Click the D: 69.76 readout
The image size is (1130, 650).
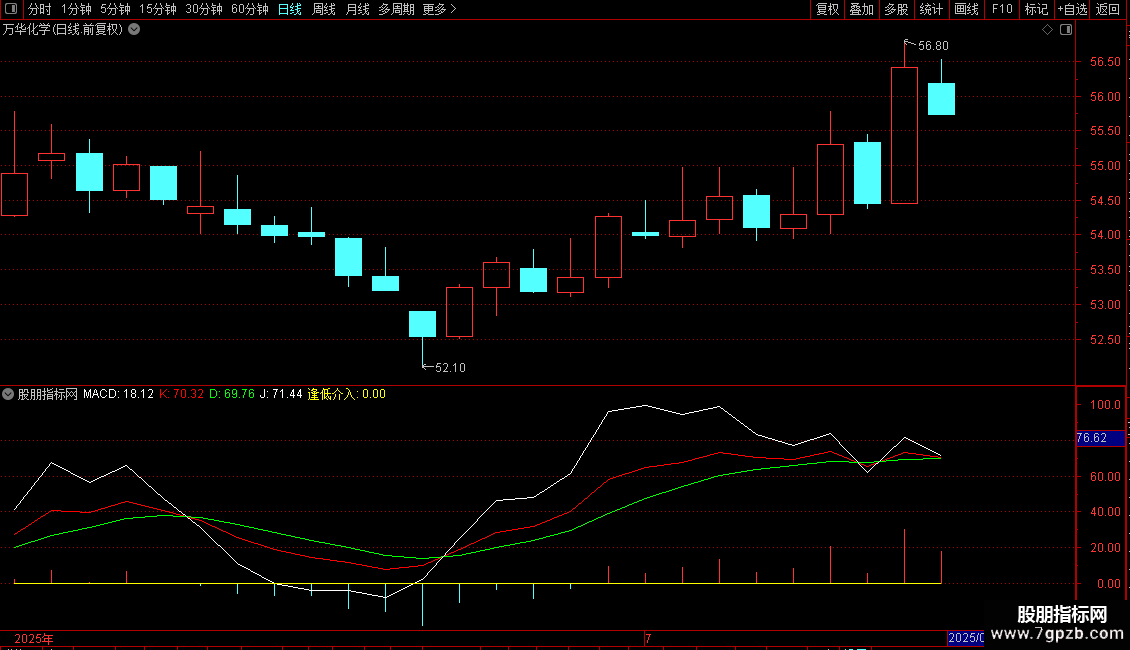click(x=232, y=394)
